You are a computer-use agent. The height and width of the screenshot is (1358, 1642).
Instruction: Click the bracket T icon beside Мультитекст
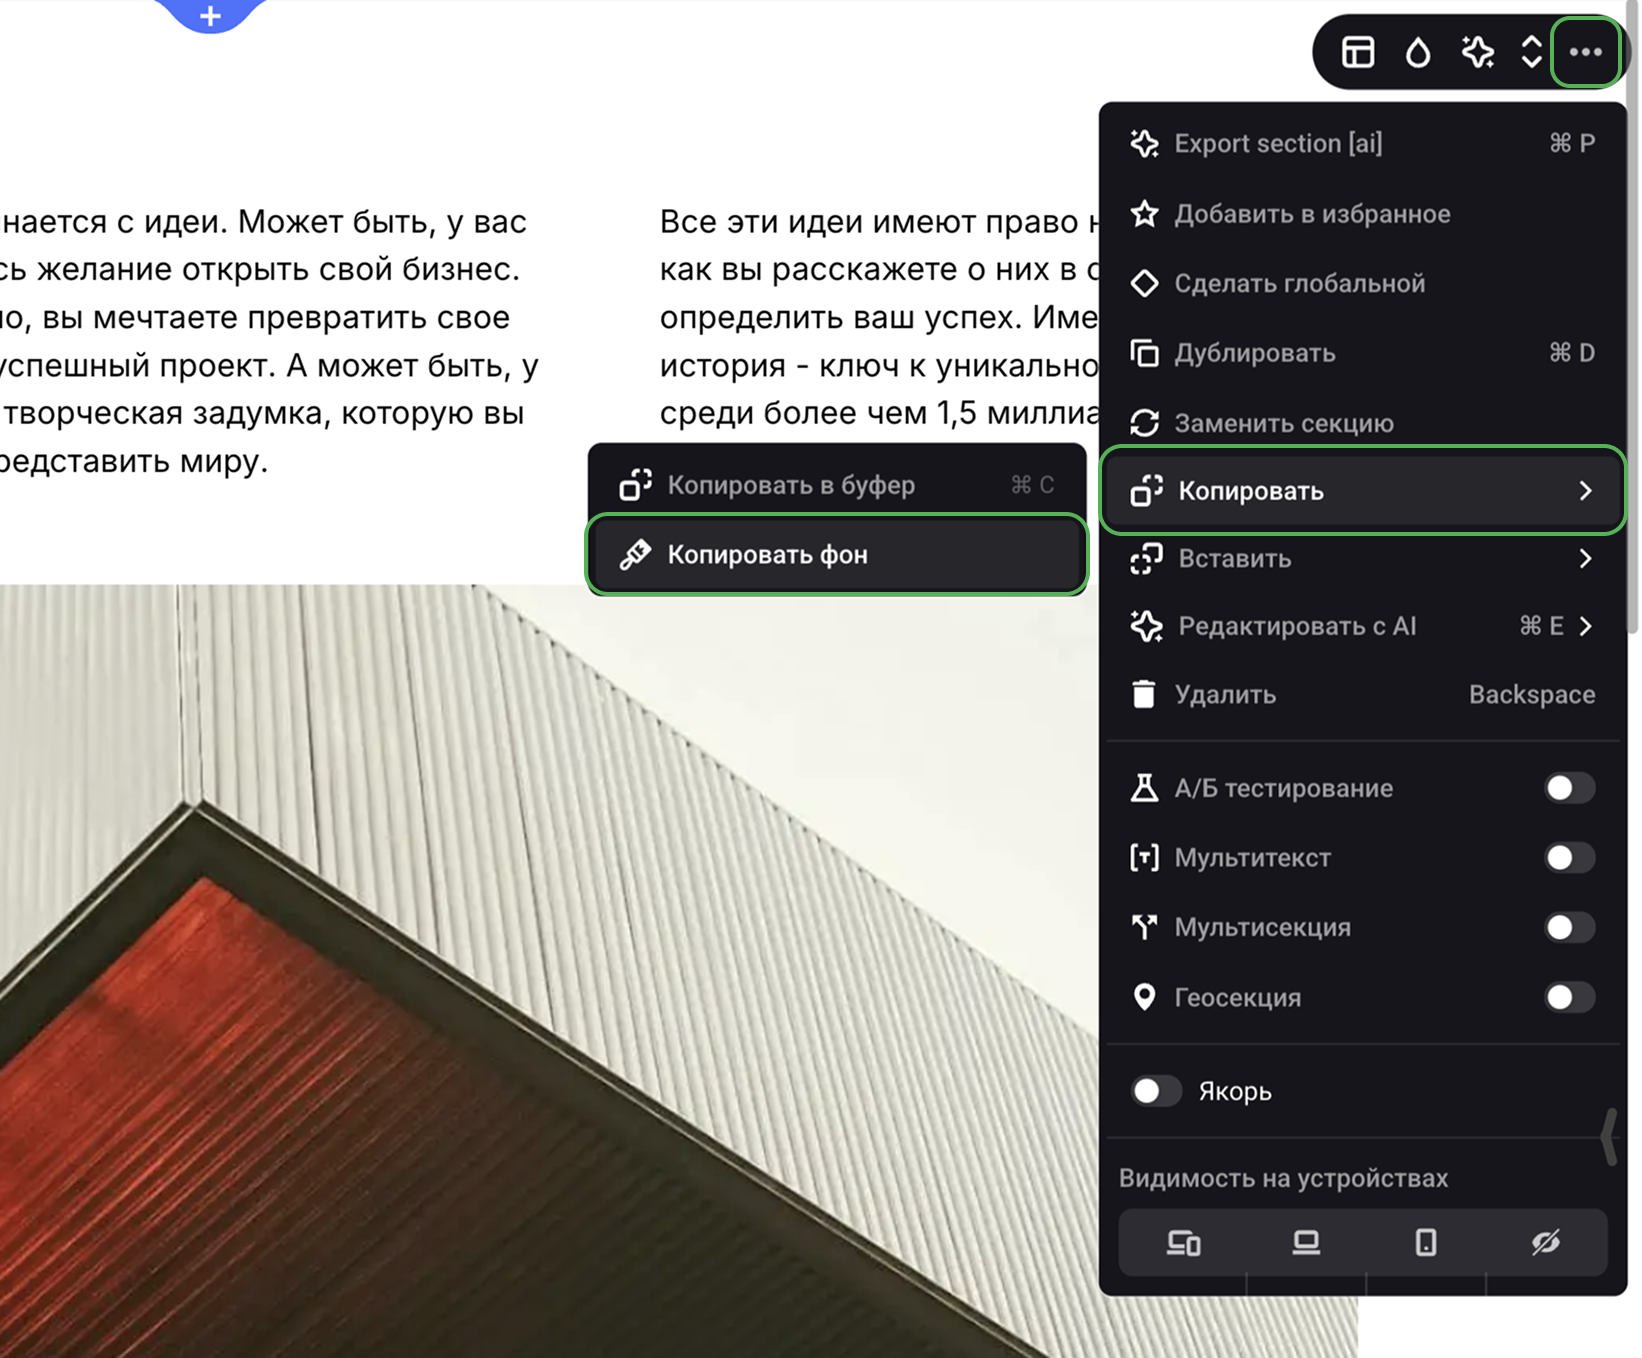(1144, 857)
